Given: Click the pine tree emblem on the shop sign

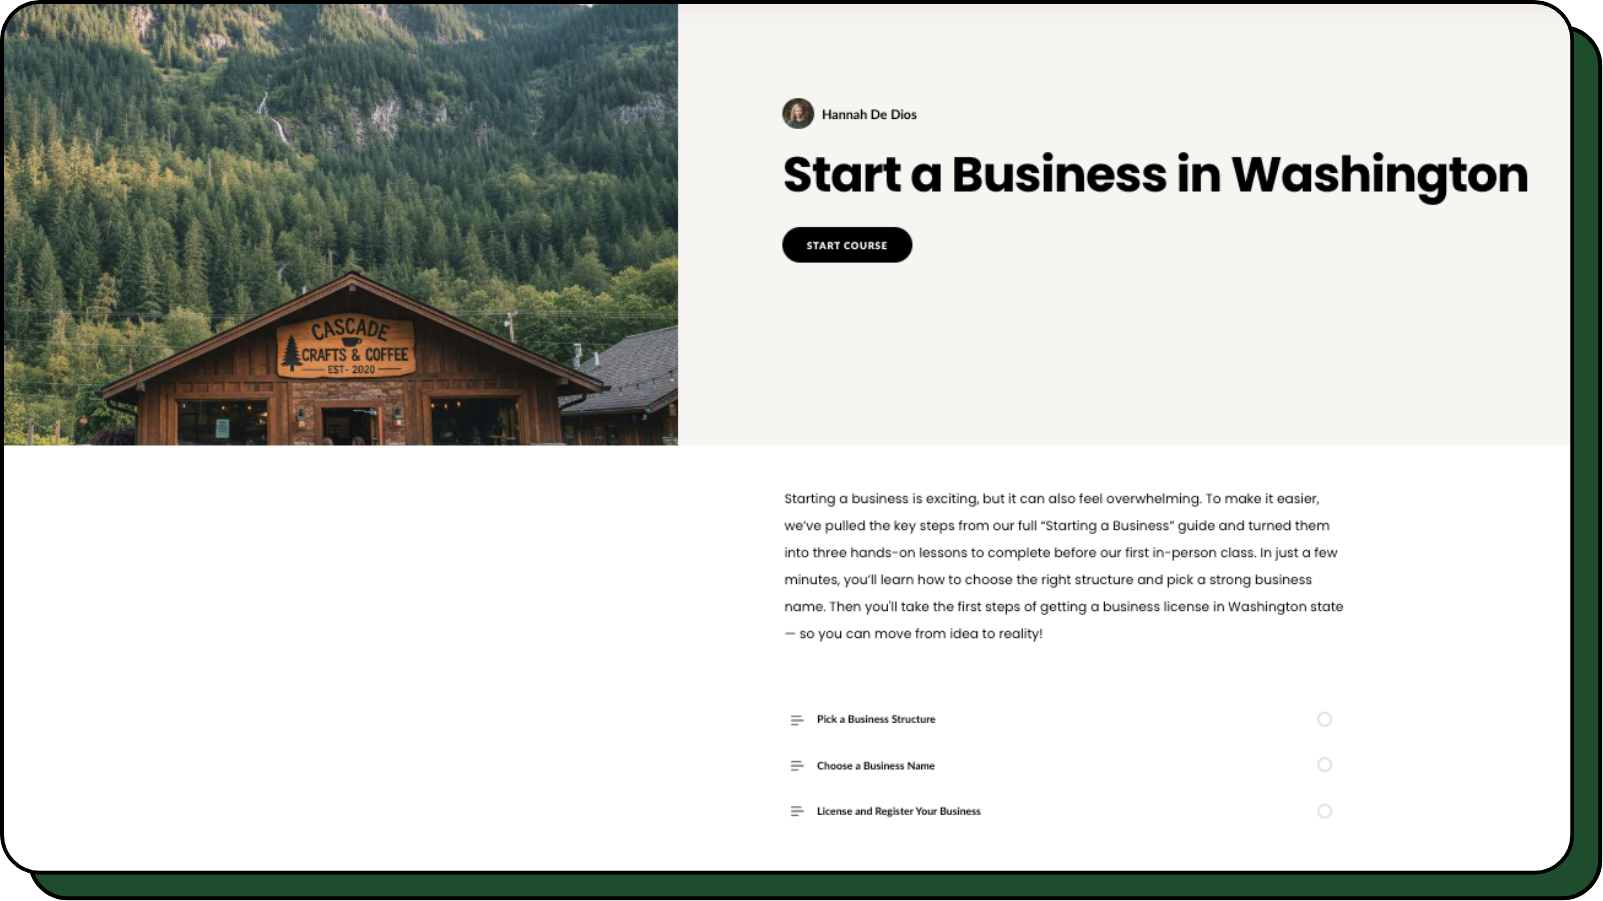Looking at the screenshot, I should click(x=291, y=353).
